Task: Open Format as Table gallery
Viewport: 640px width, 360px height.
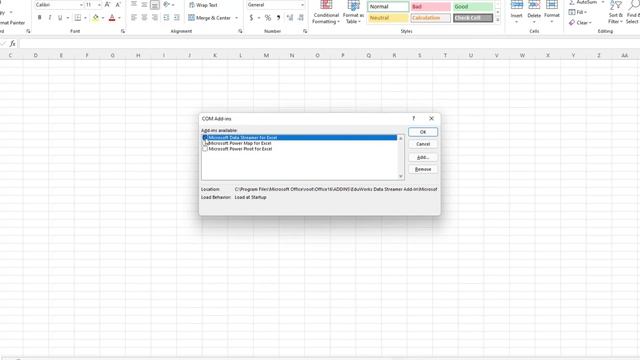Action: click(x=353, y=12)
